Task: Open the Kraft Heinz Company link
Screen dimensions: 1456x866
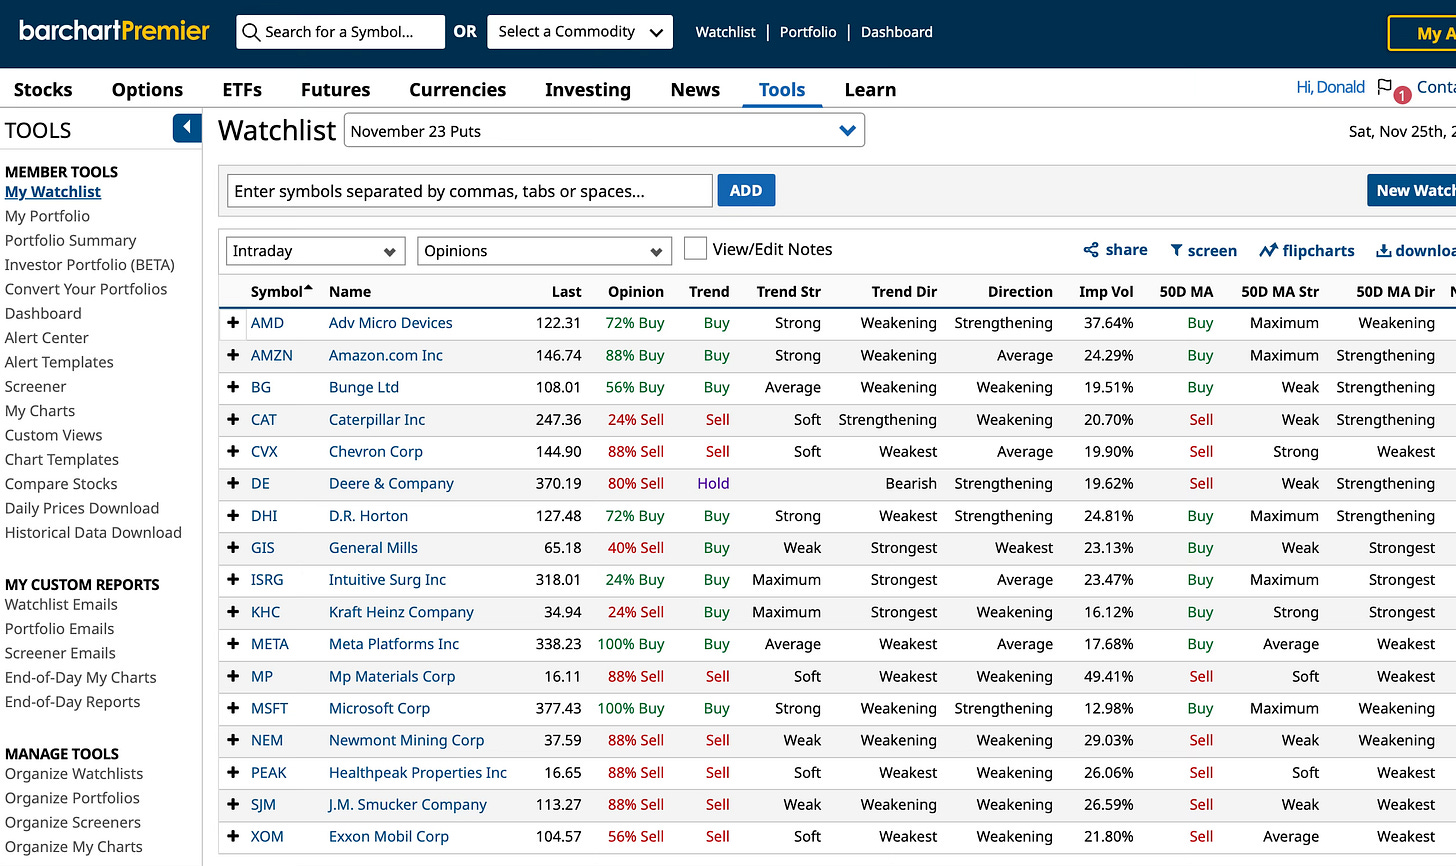Action: point(401,612)
